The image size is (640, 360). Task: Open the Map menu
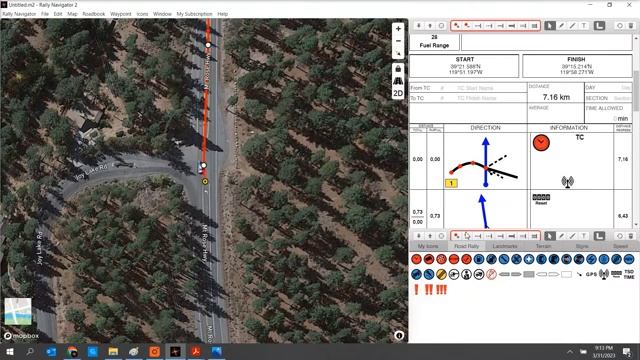click(x=72, y=14)
